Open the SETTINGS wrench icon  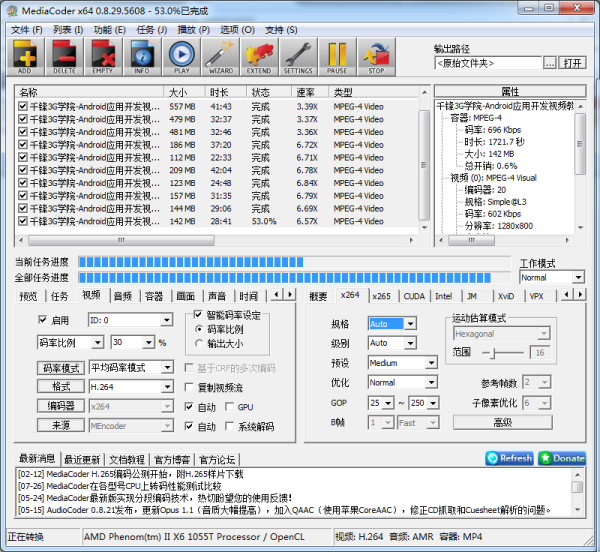[x=298, y=57]
